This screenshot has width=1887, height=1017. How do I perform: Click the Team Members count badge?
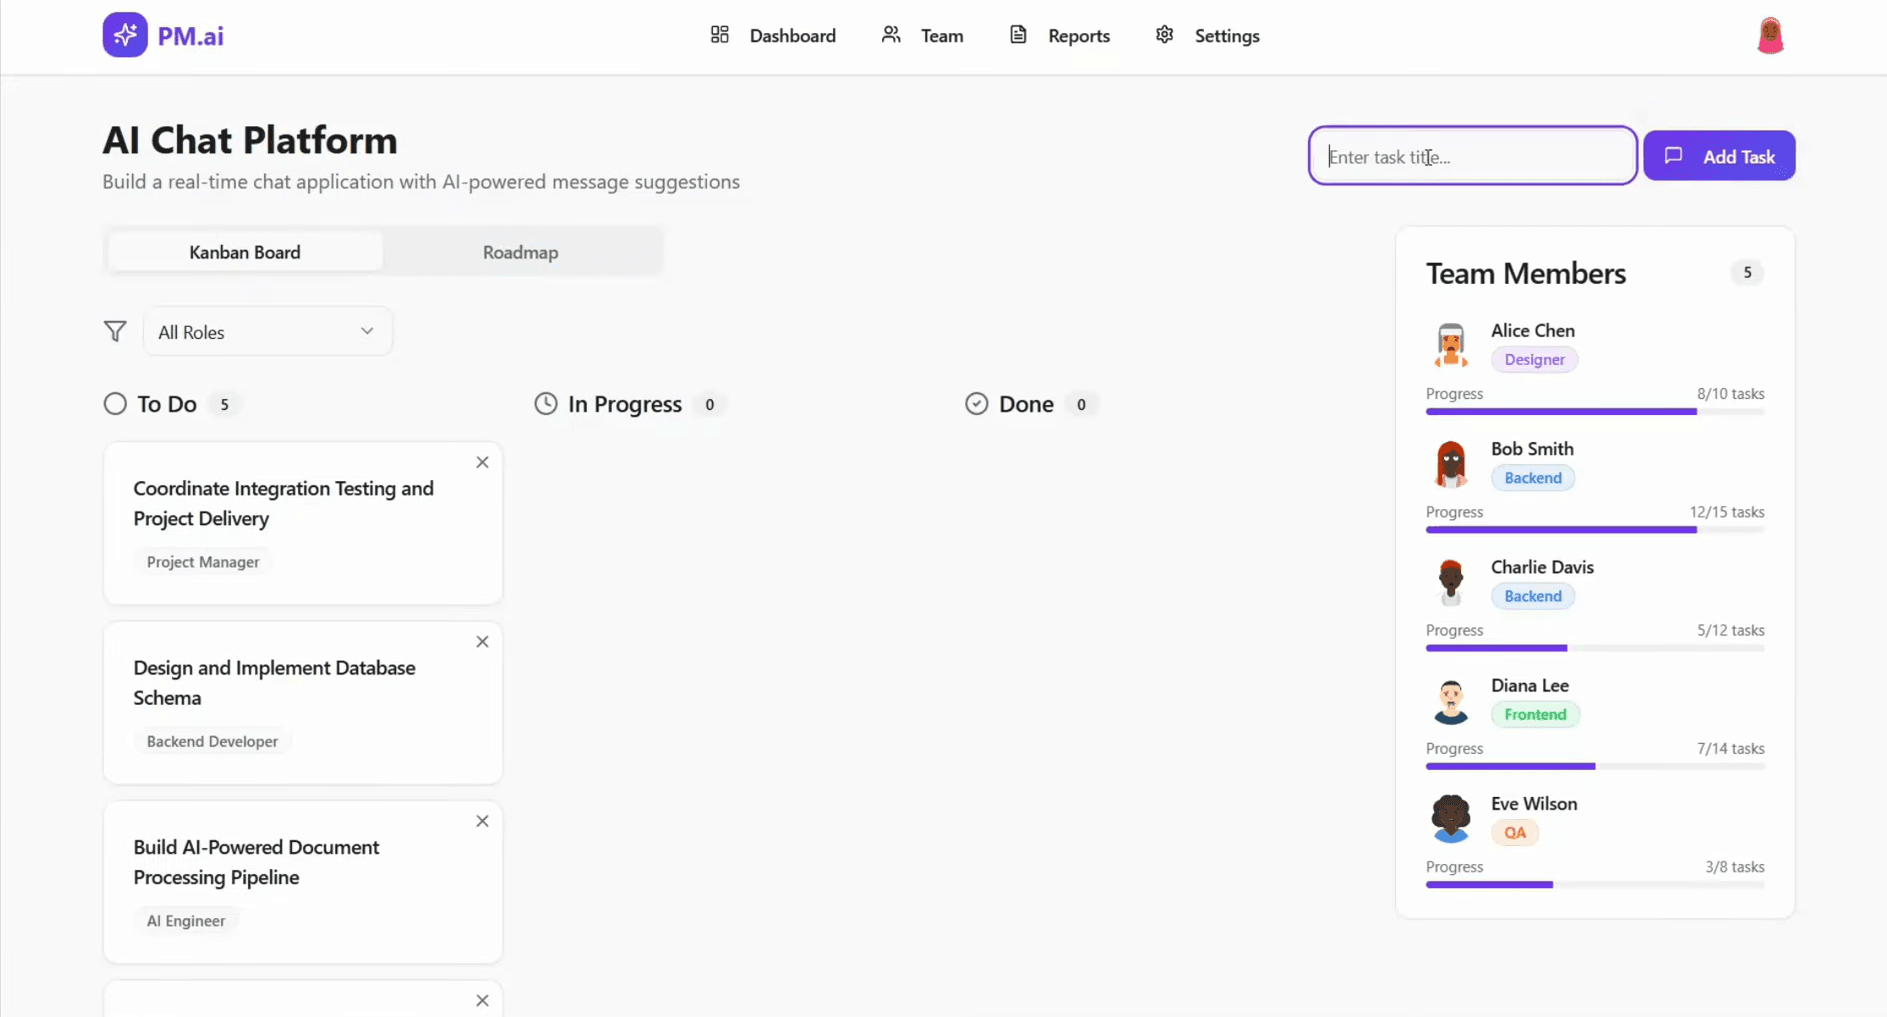1747,272
